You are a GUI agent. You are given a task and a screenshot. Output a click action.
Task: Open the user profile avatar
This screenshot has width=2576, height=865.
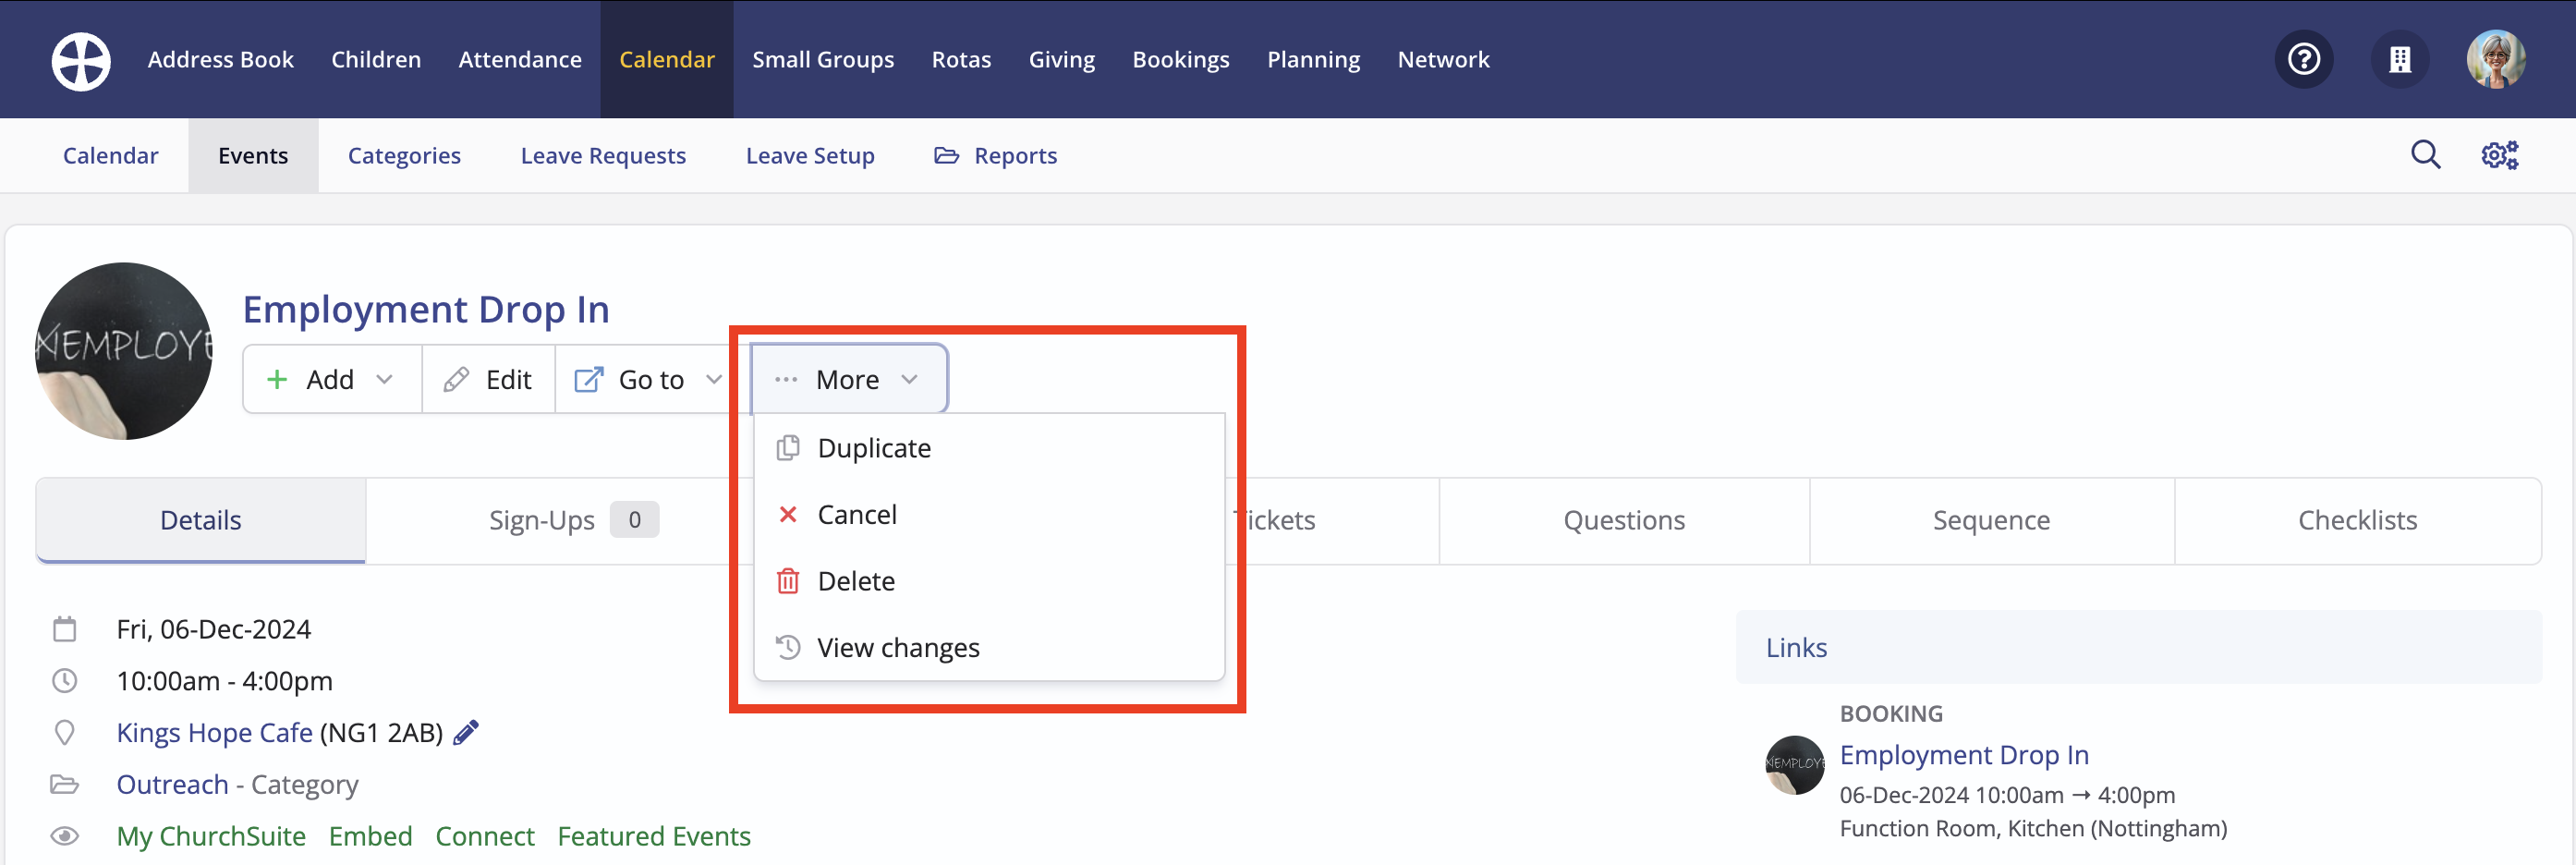click(2496, 60)
